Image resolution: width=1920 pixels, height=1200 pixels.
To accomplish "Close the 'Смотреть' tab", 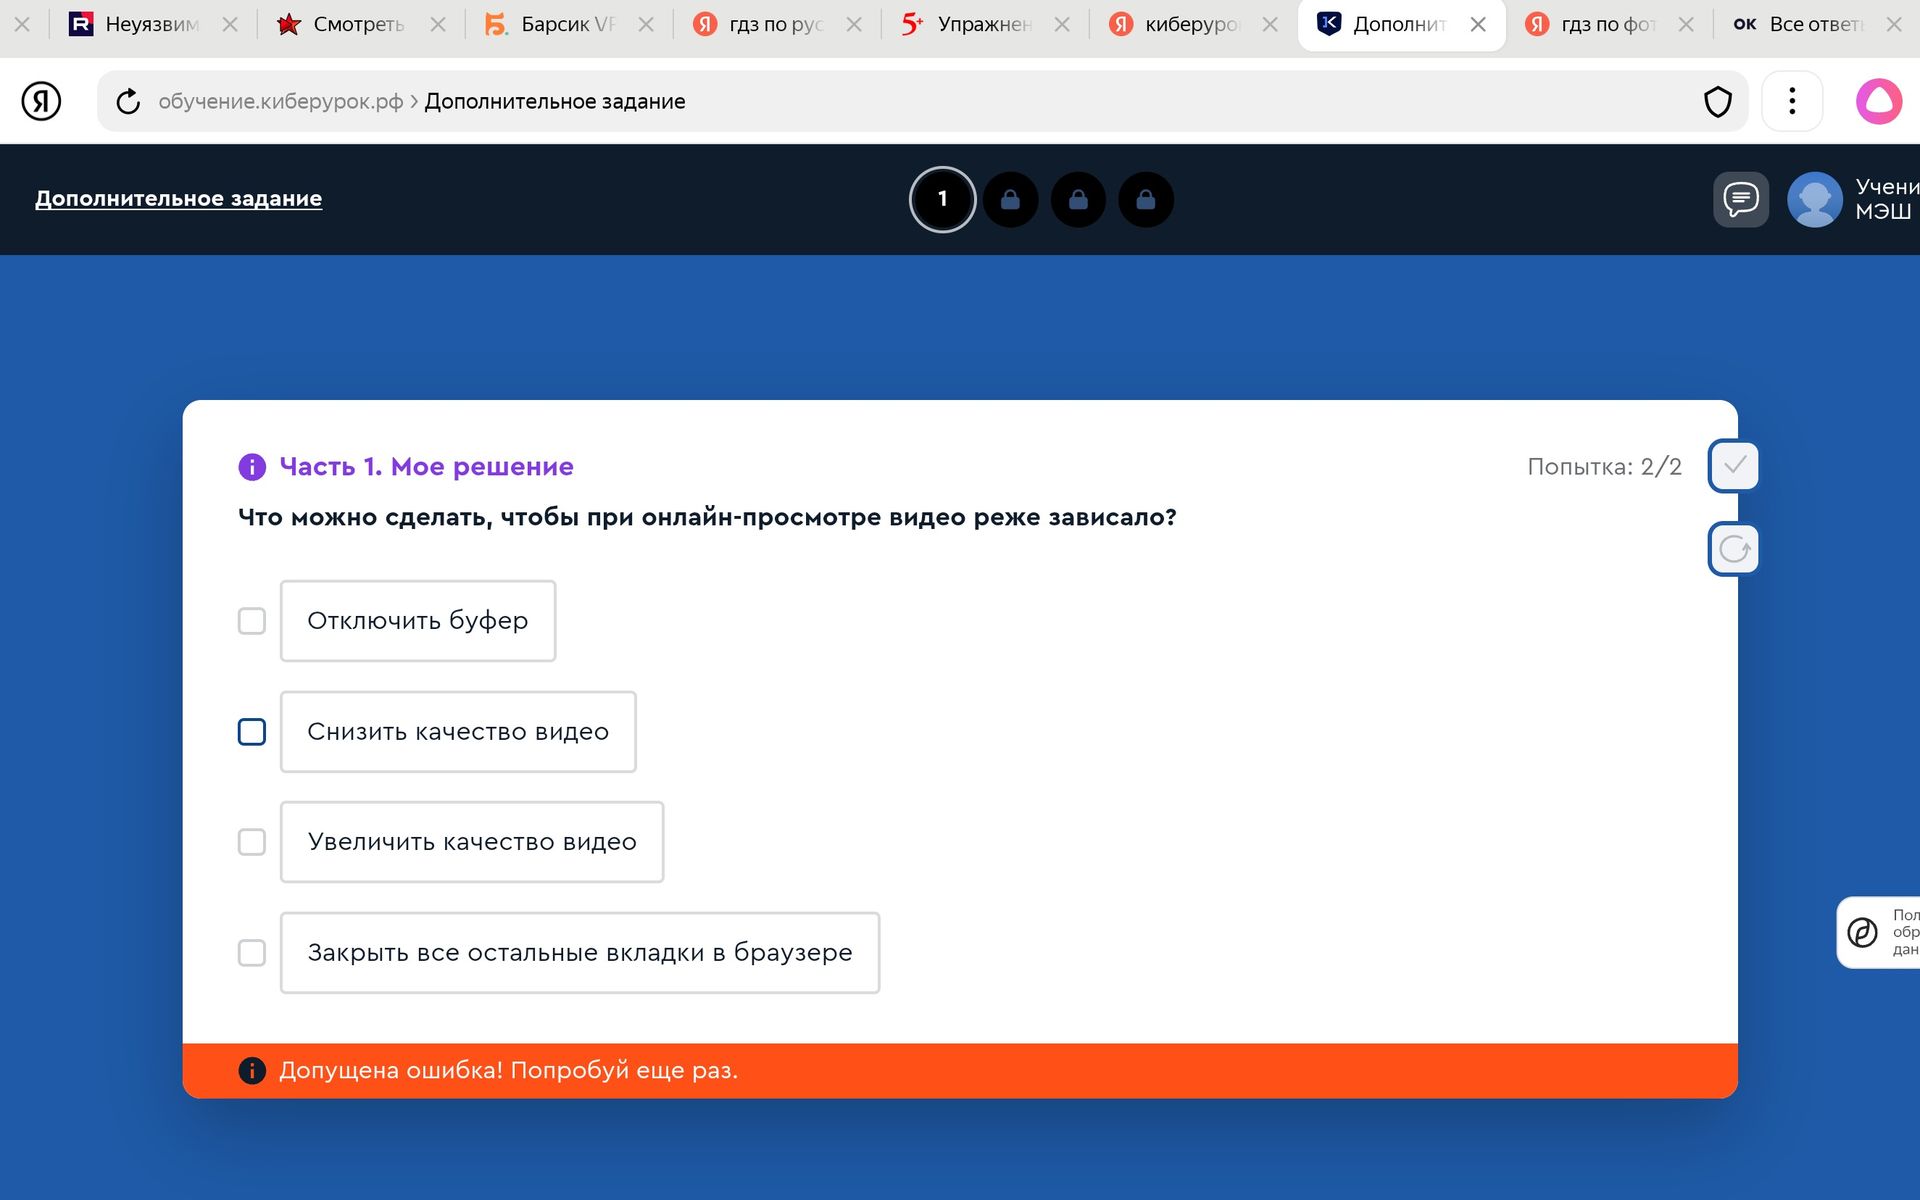I will click(x=438, y=24).
